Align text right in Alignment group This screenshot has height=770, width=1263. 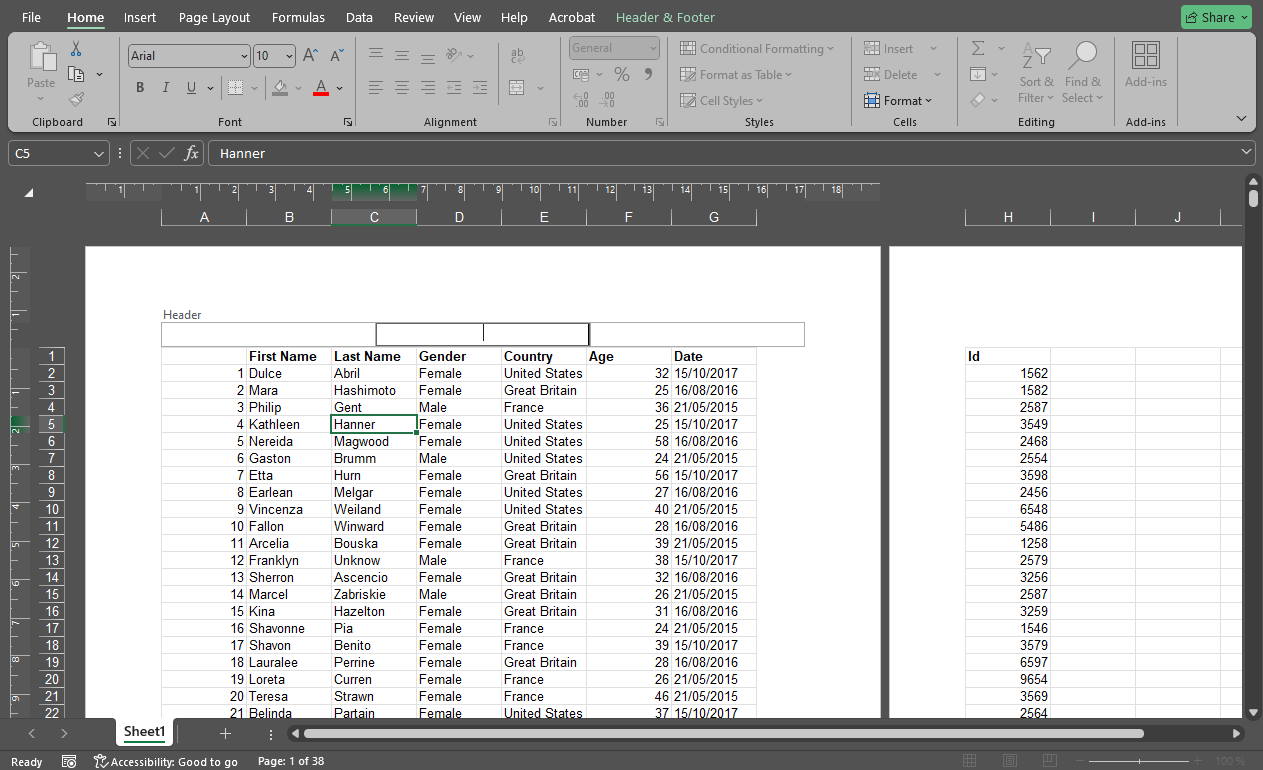pyautogui.click(x=428, y=88)
